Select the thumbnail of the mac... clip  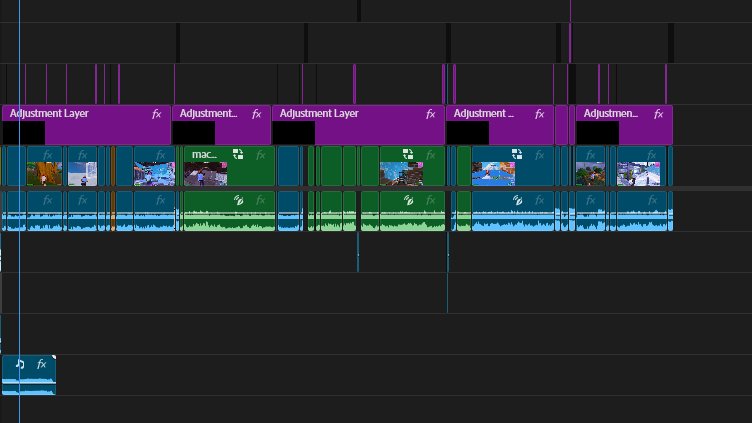point(205,174)
